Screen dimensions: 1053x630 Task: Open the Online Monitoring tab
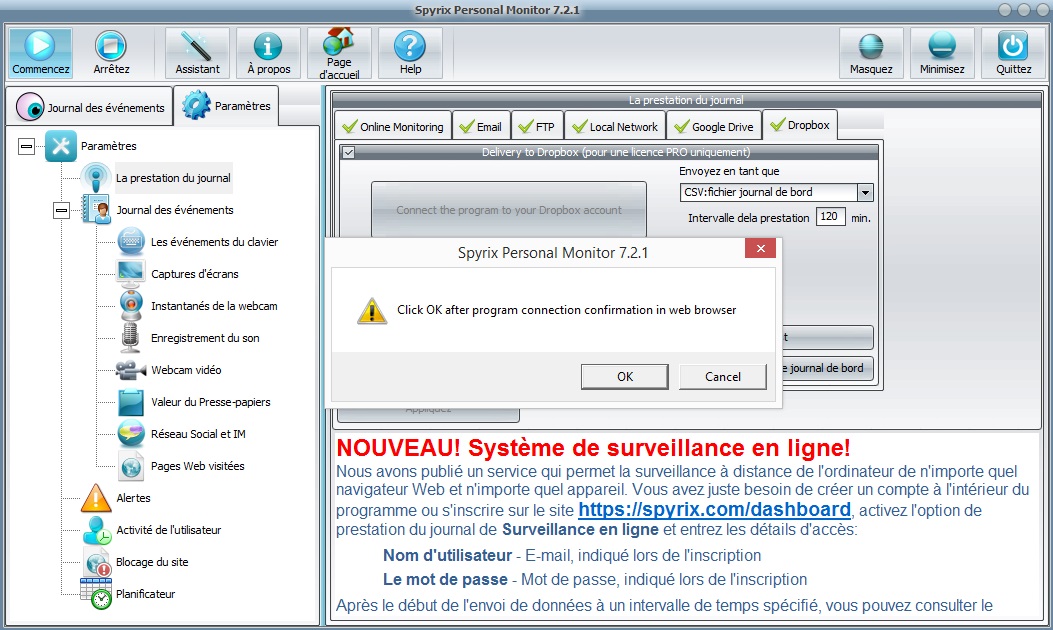(x=393, y=126)
